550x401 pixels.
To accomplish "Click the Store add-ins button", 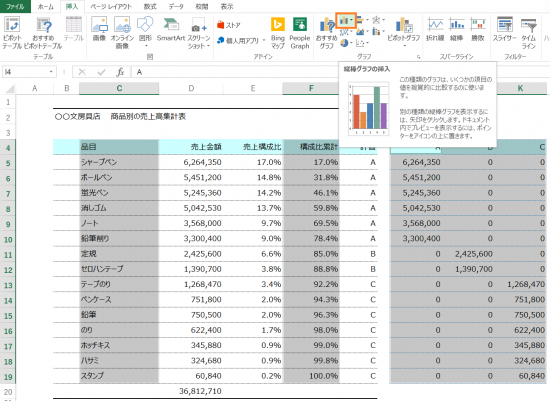I will click(x=229, y=25).
